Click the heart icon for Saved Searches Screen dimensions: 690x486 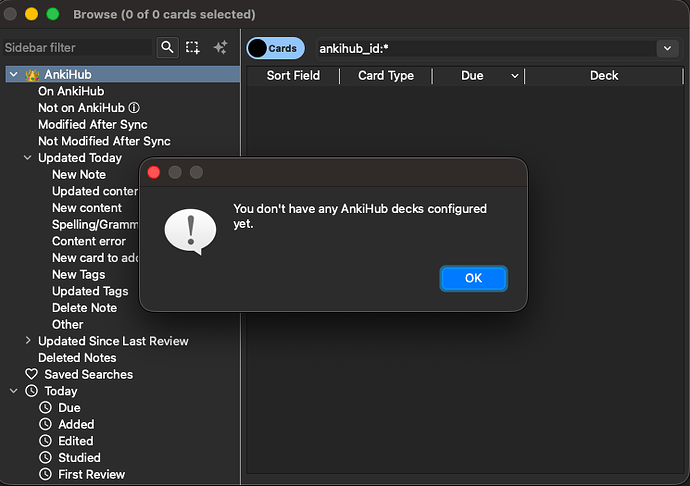click(x=31, y=374)
